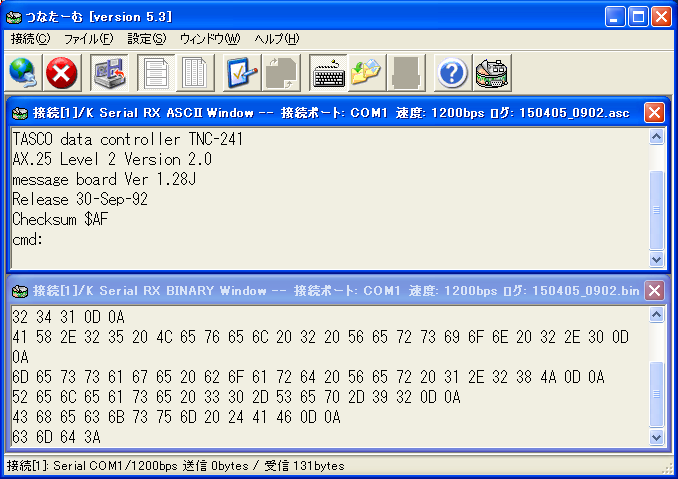Click the grayed-out page rotate icon
Viewport: 678px width, 479px height.
pyautogui.click(x=281, y=73)
